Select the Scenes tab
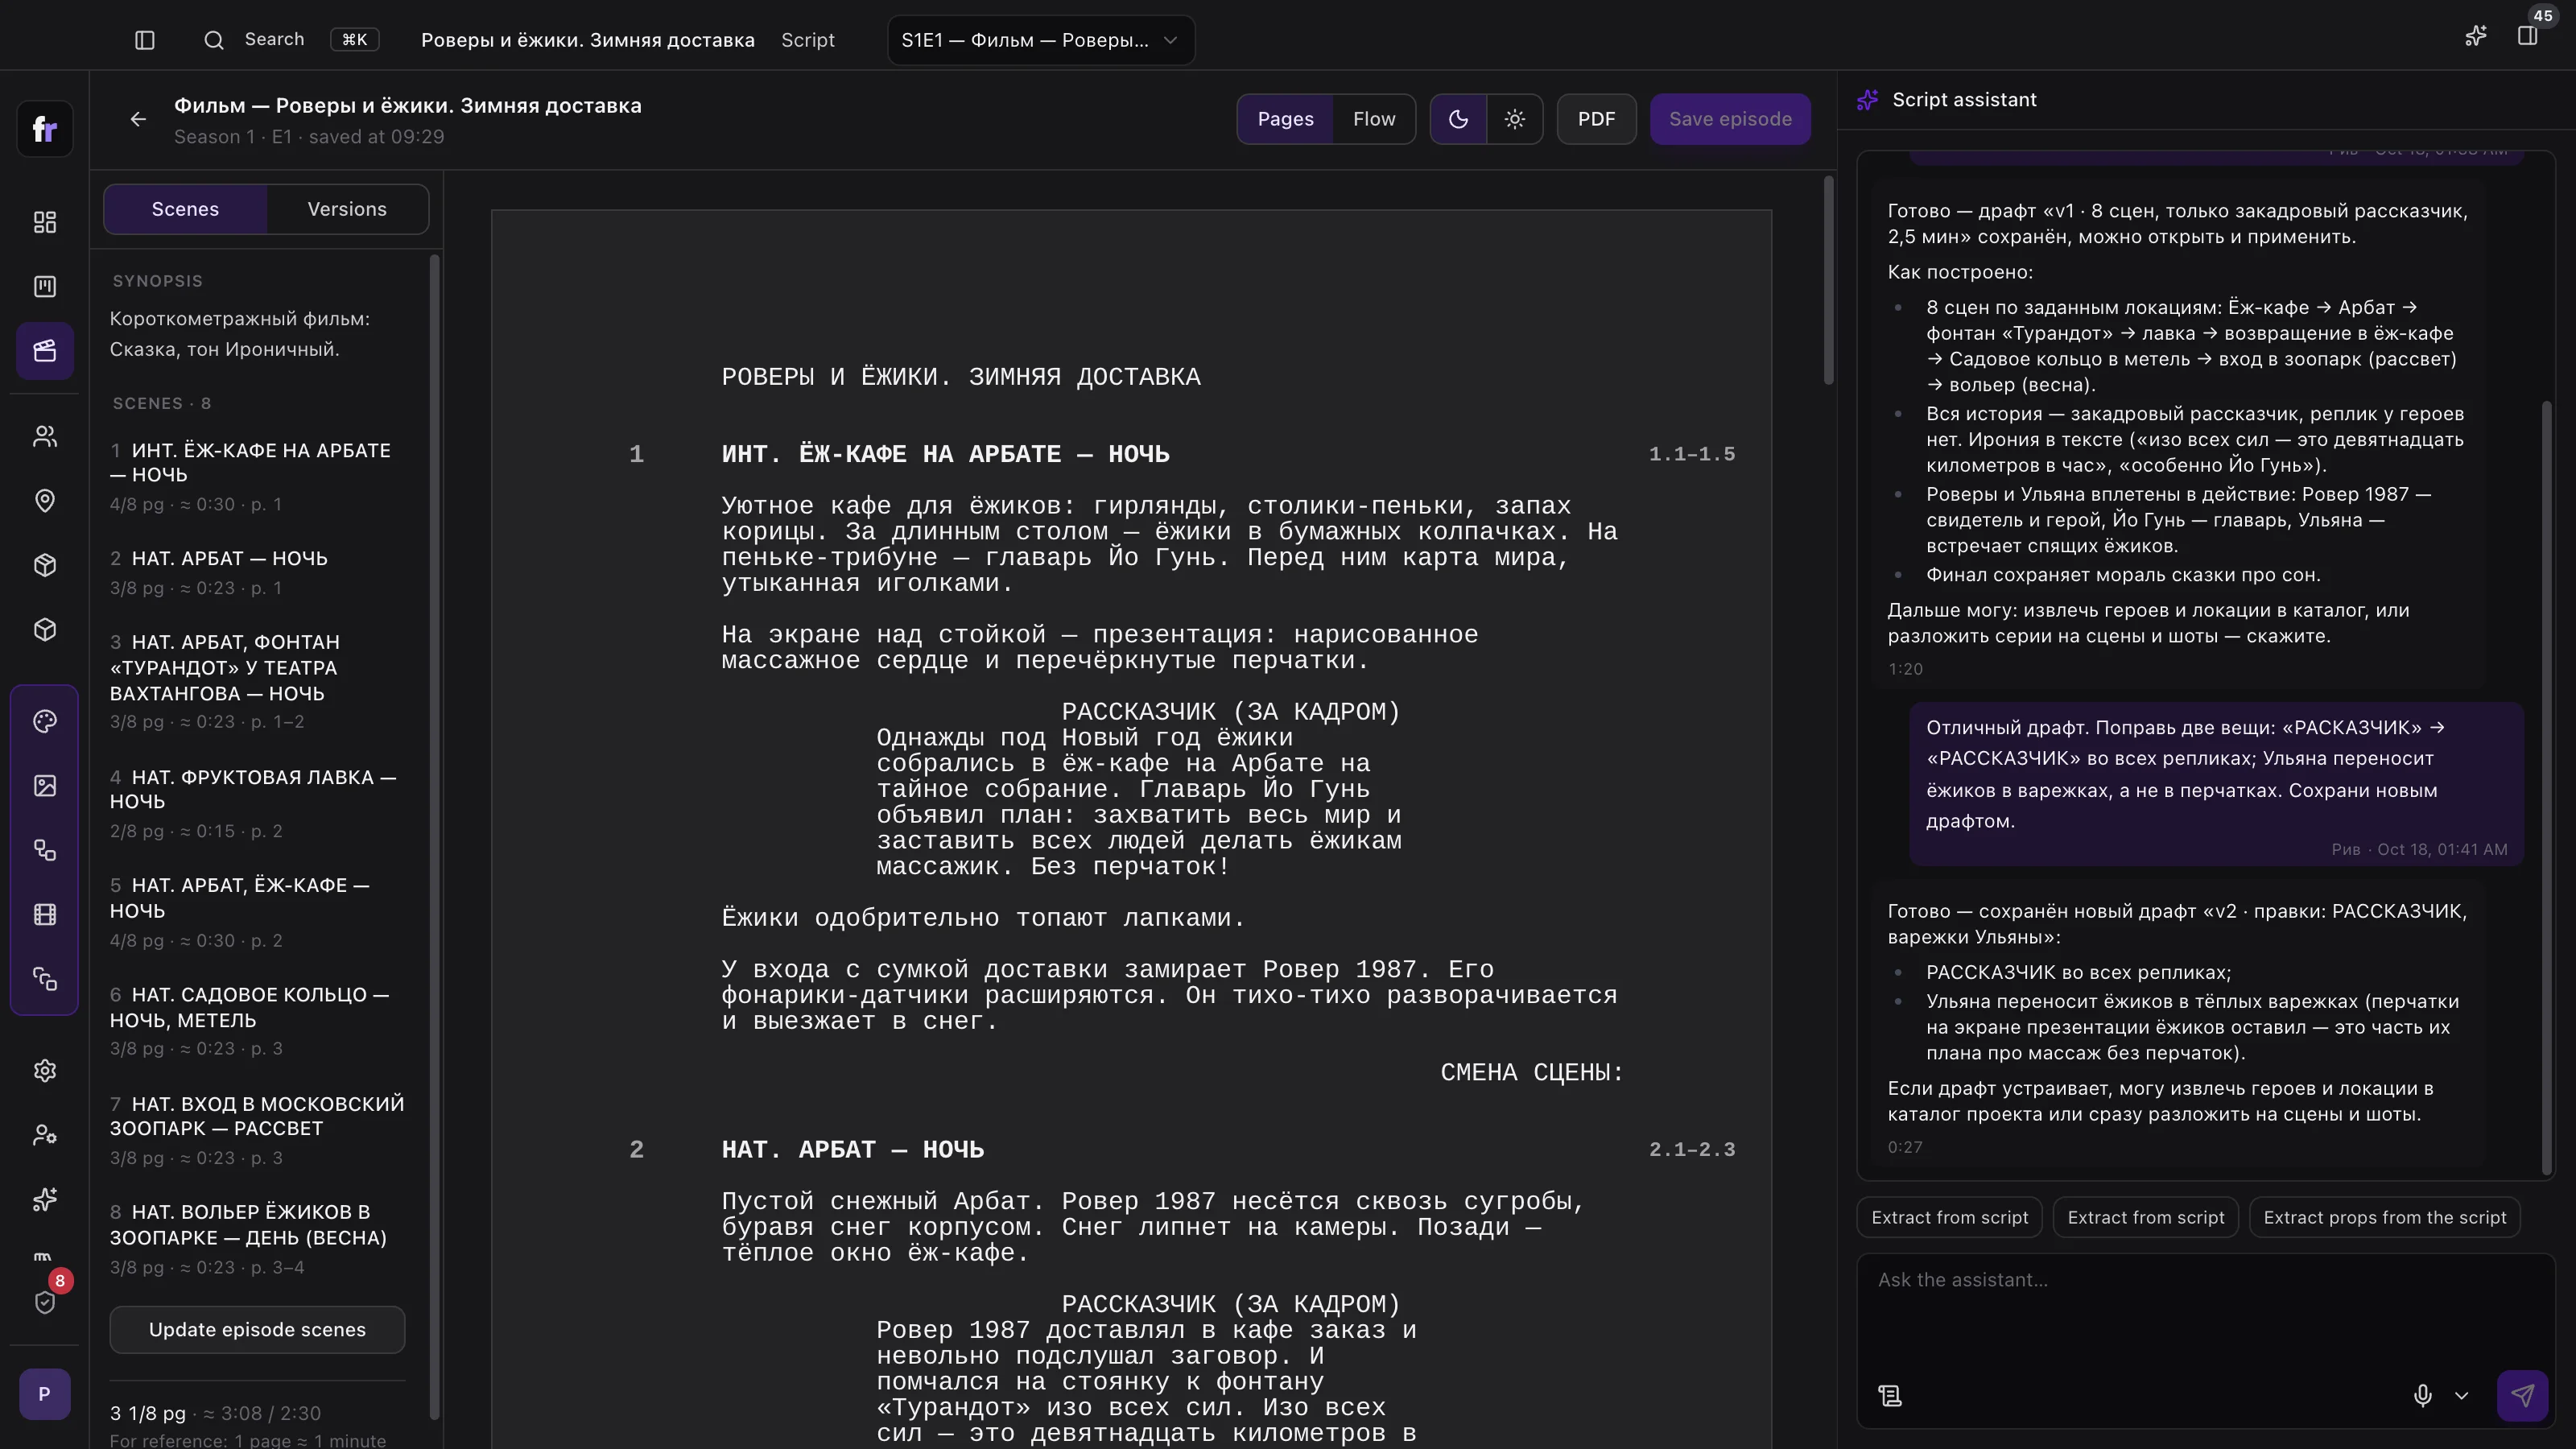Screen dimensions: 2576x1449 click(185, 209)
